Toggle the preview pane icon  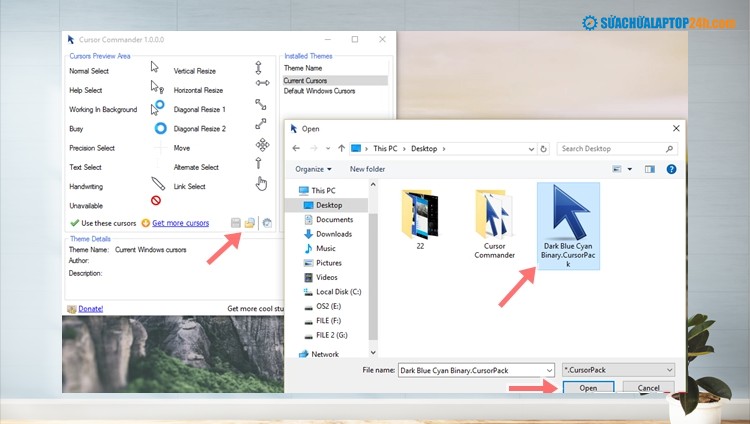point(650,169)
